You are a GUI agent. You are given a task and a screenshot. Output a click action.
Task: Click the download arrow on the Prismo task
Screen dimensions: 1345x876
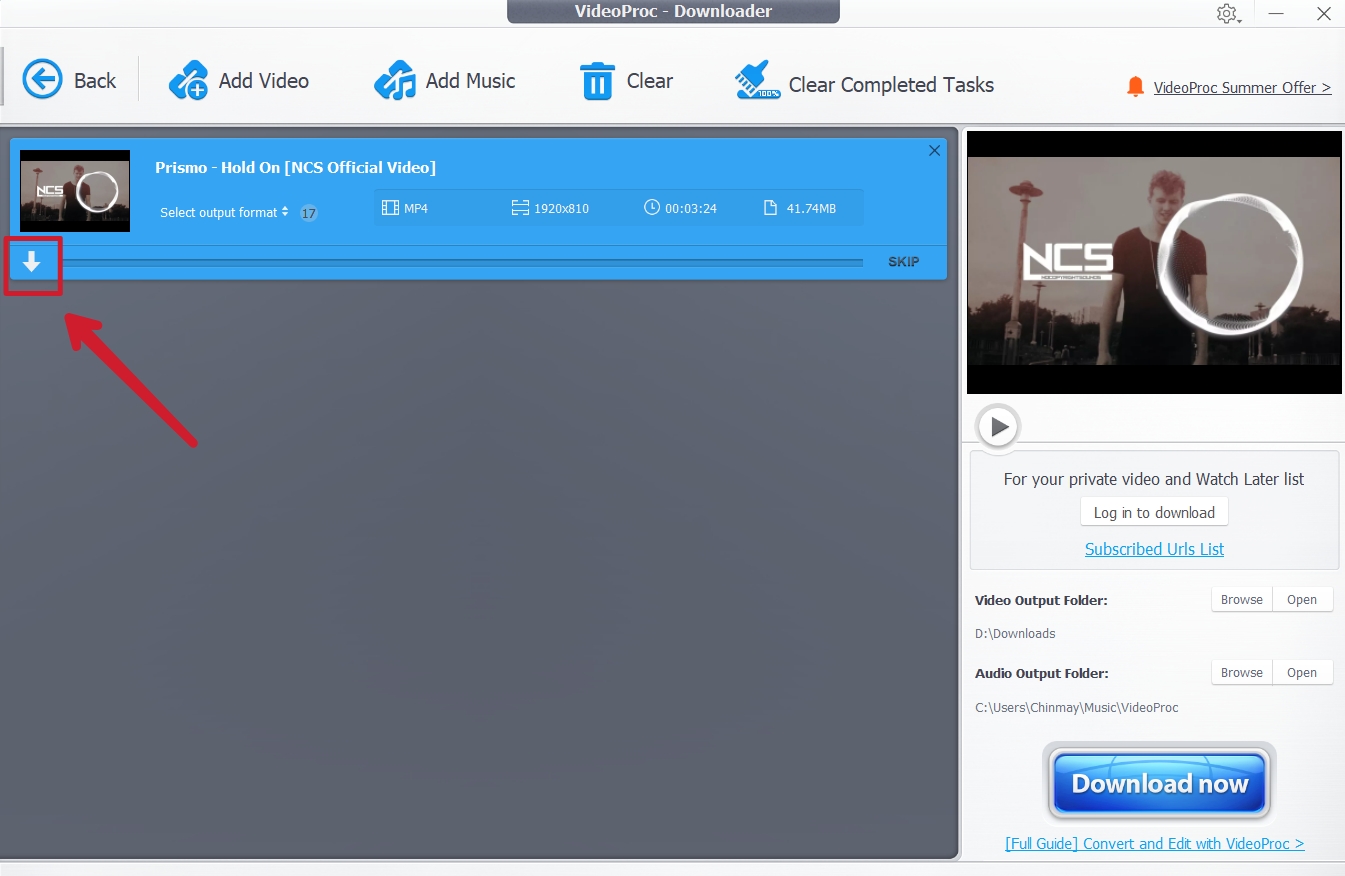pos(32,262)
